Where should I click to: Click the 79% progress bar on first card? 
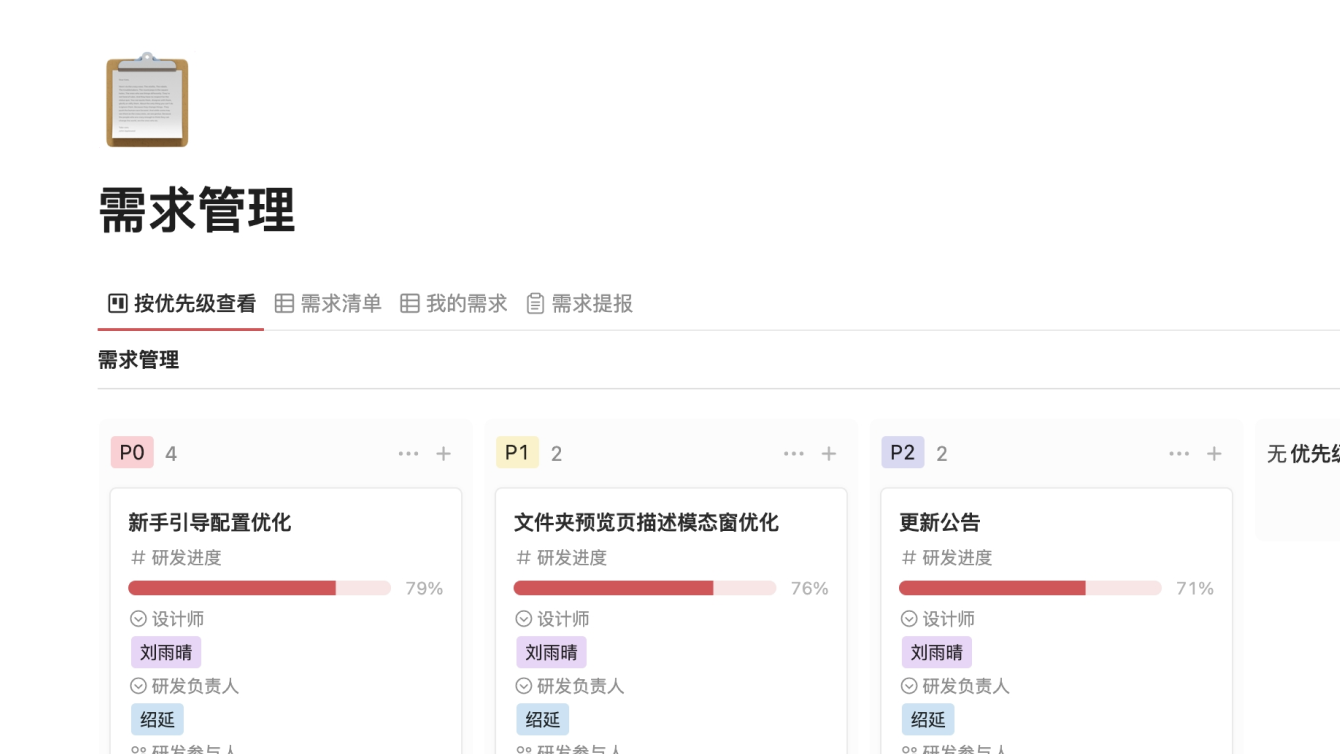coord(259,588)
